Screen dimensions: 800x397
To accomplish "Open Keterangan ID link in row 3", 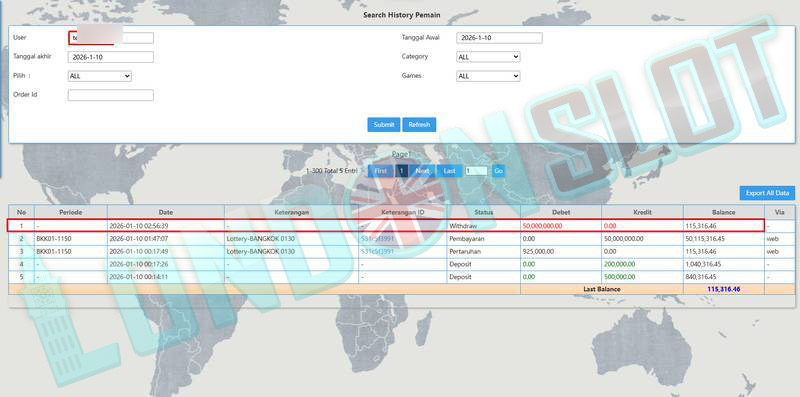I will coord(378,252).
